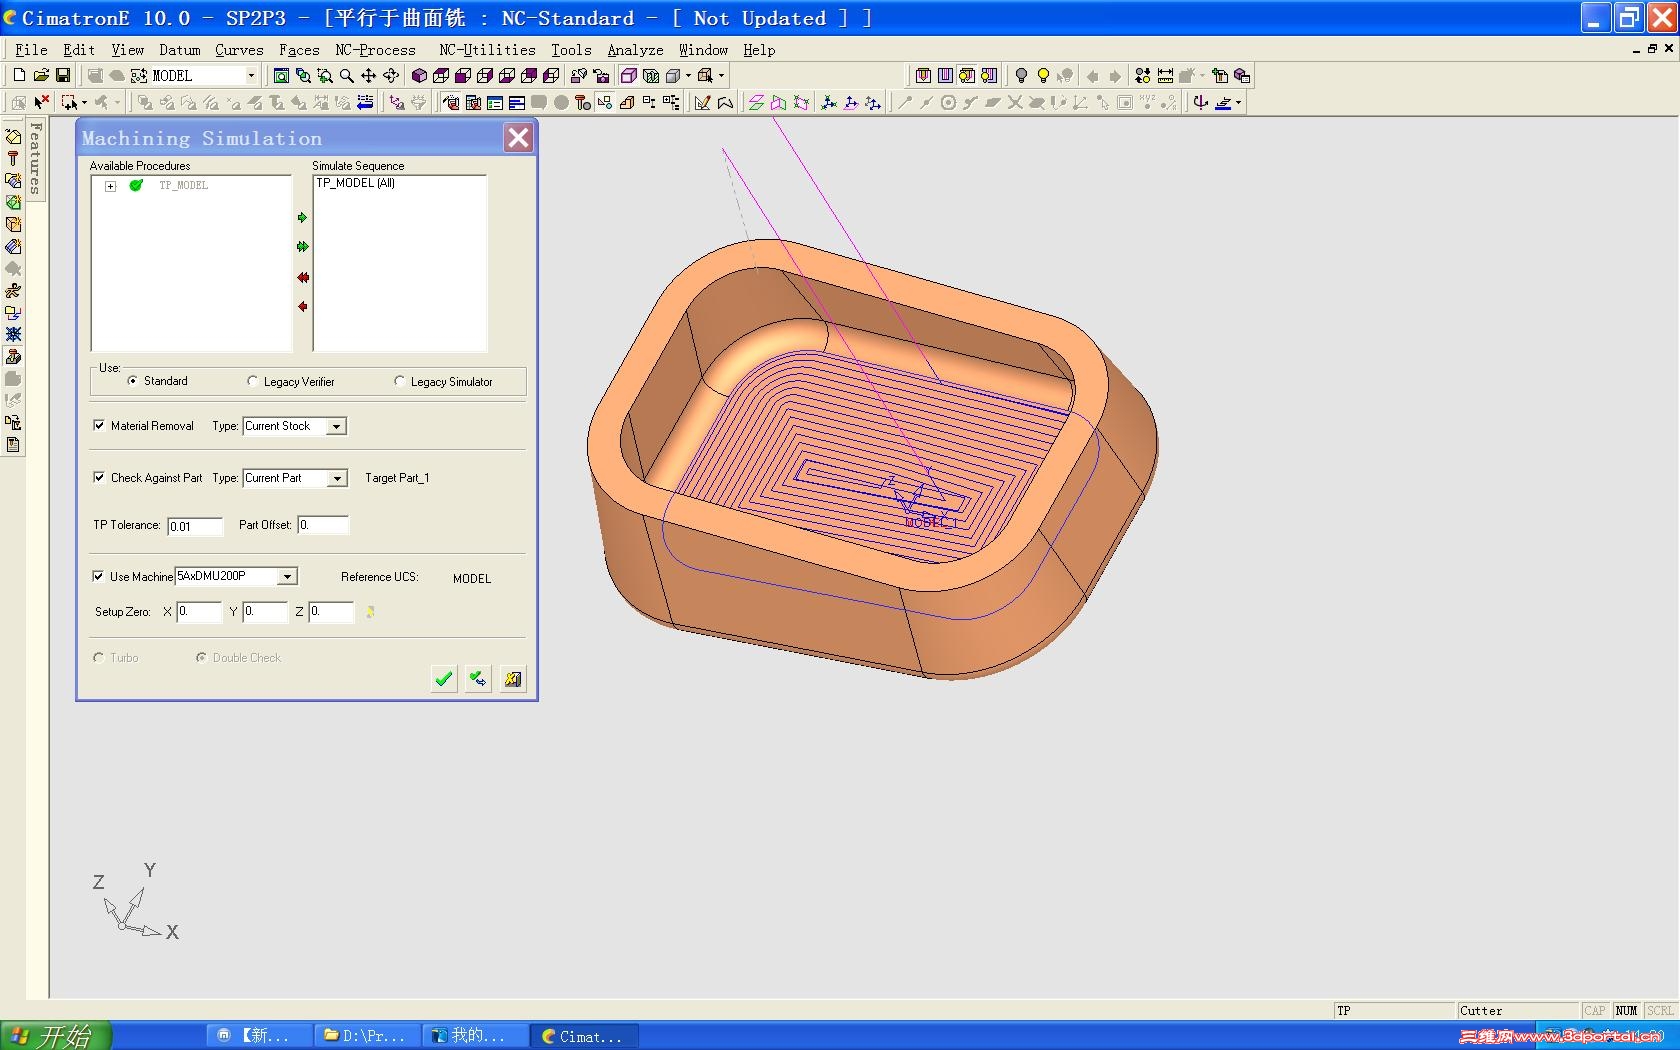This screenshot has width=1680, height=1050.
Task: Switch to Cimat... taskbar window
Action: (583, 1036)
